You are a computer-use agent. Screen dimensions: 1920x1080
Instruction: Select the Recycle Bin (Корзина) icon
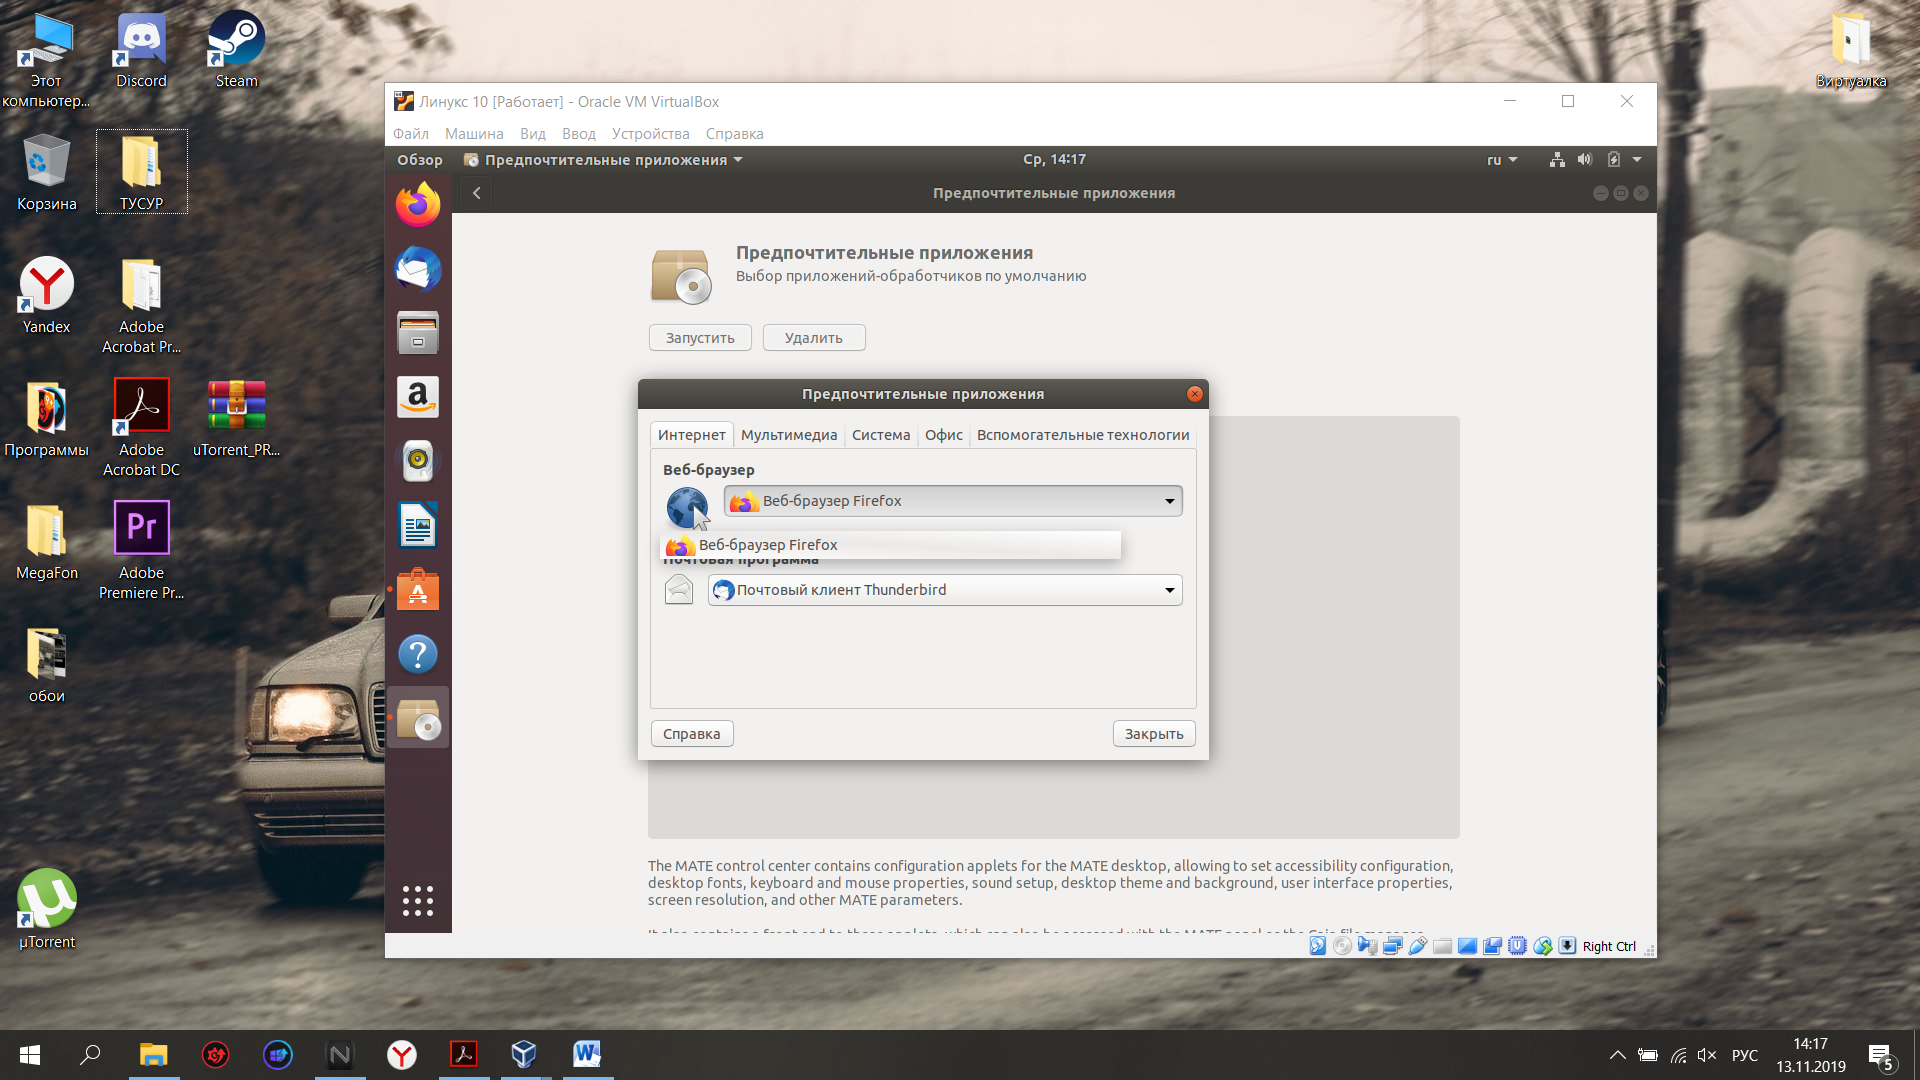pos(46,172)
